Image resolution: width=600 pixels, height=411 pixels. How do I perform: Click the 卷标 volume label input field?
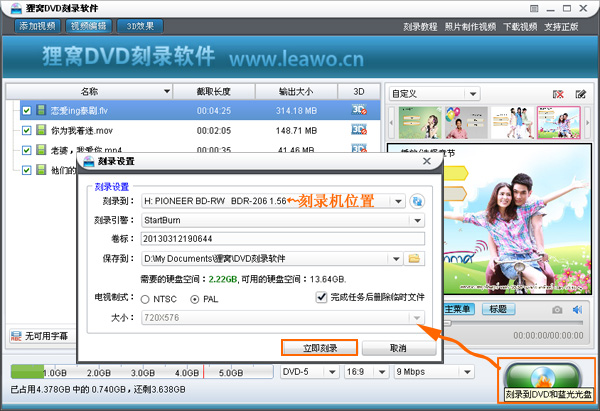click(283, 239)
